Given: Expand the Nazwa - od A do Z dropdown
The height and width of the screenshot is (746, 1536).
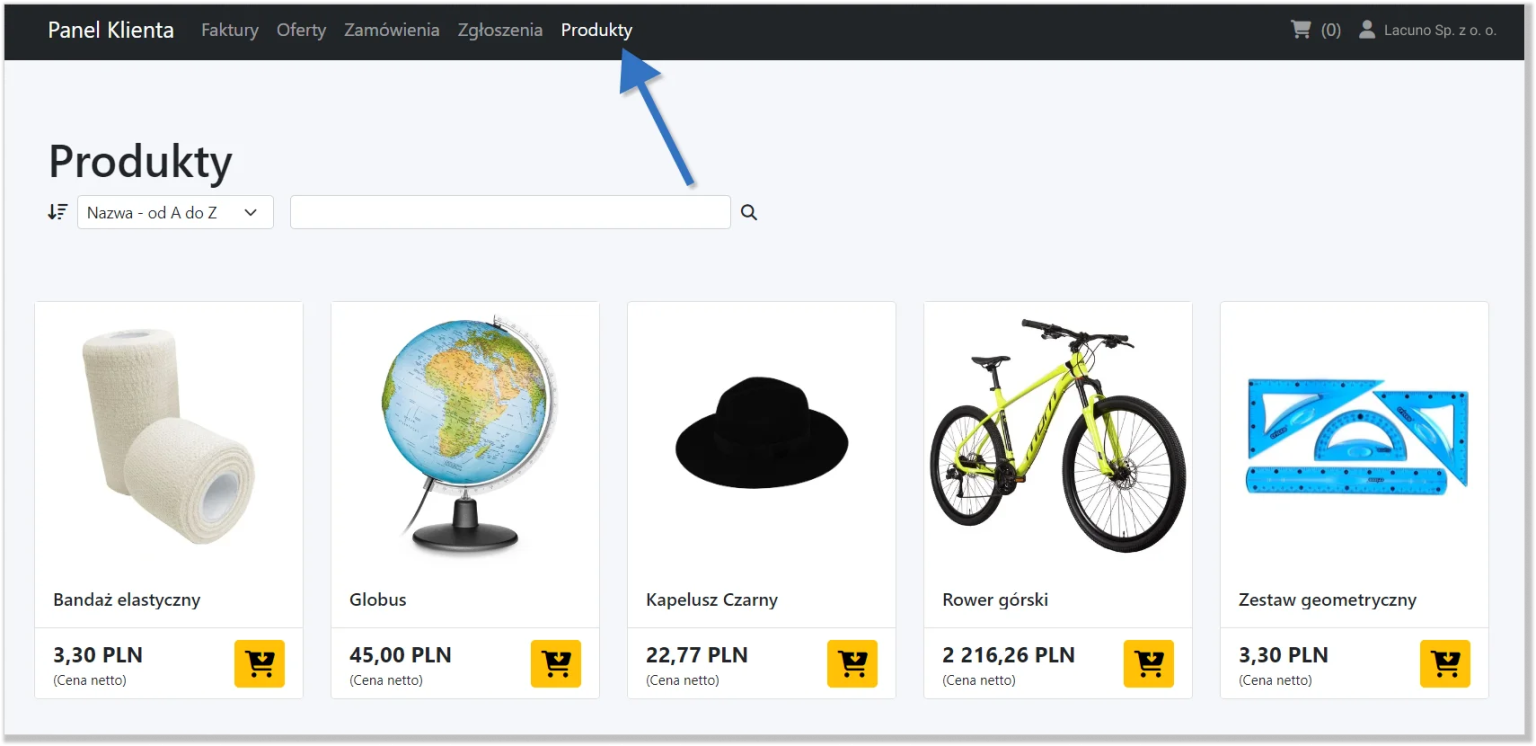Looking at the screenshot, I should click(x=175, y=212).
